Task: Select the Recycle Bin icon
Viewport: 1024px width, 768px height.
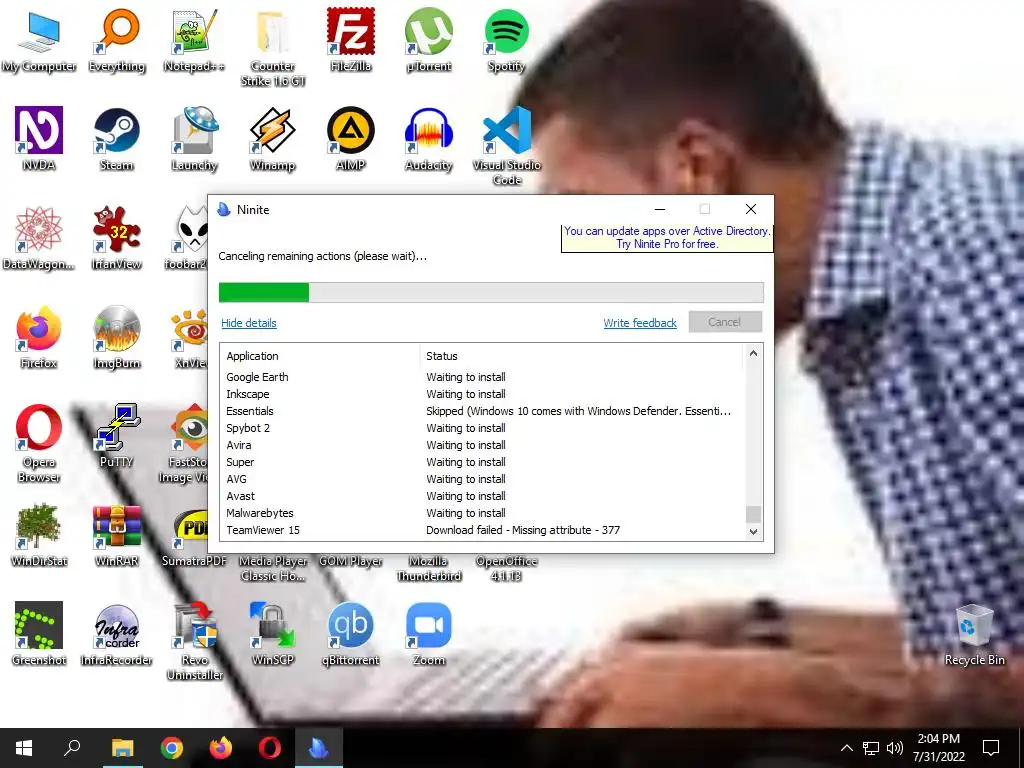Action: 974,633
